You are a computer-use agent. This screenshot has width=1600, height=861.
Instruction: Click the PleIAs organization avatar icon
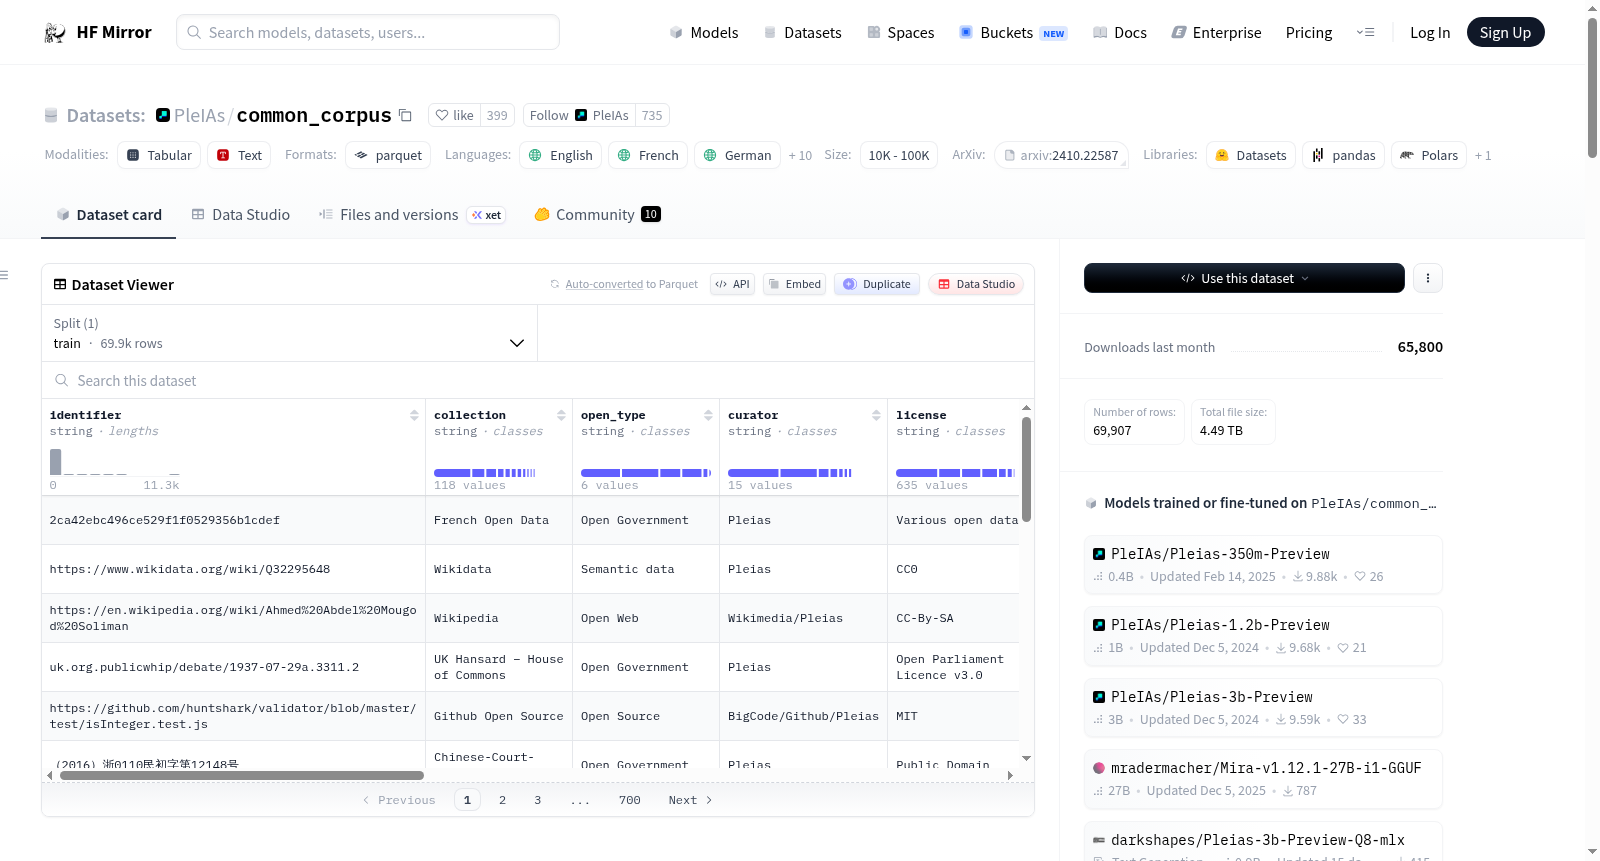[x=163, y=115]
